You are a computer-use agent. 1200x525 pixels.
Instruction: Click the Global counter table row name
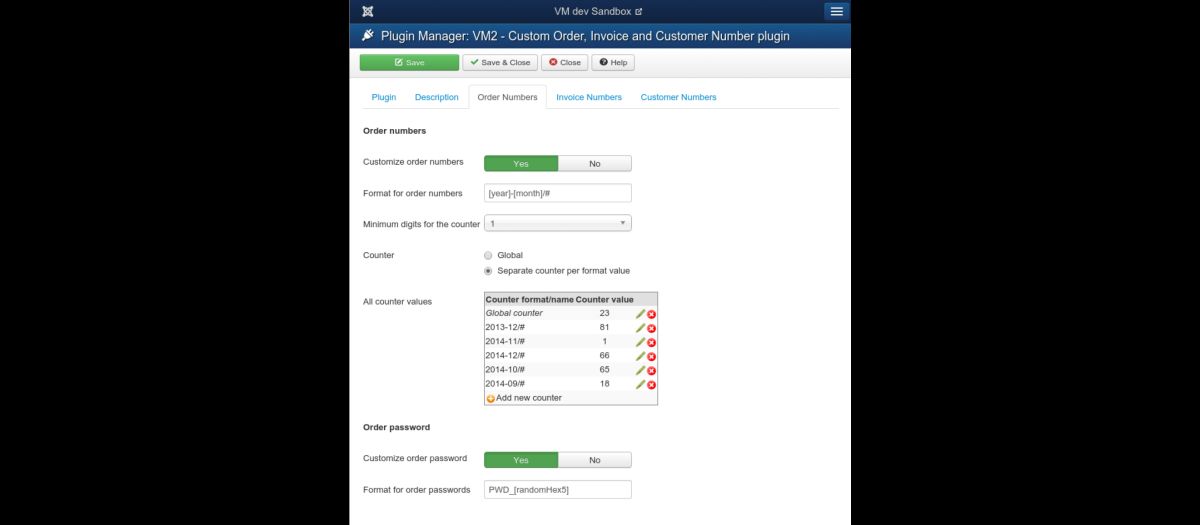pos(514,314)
